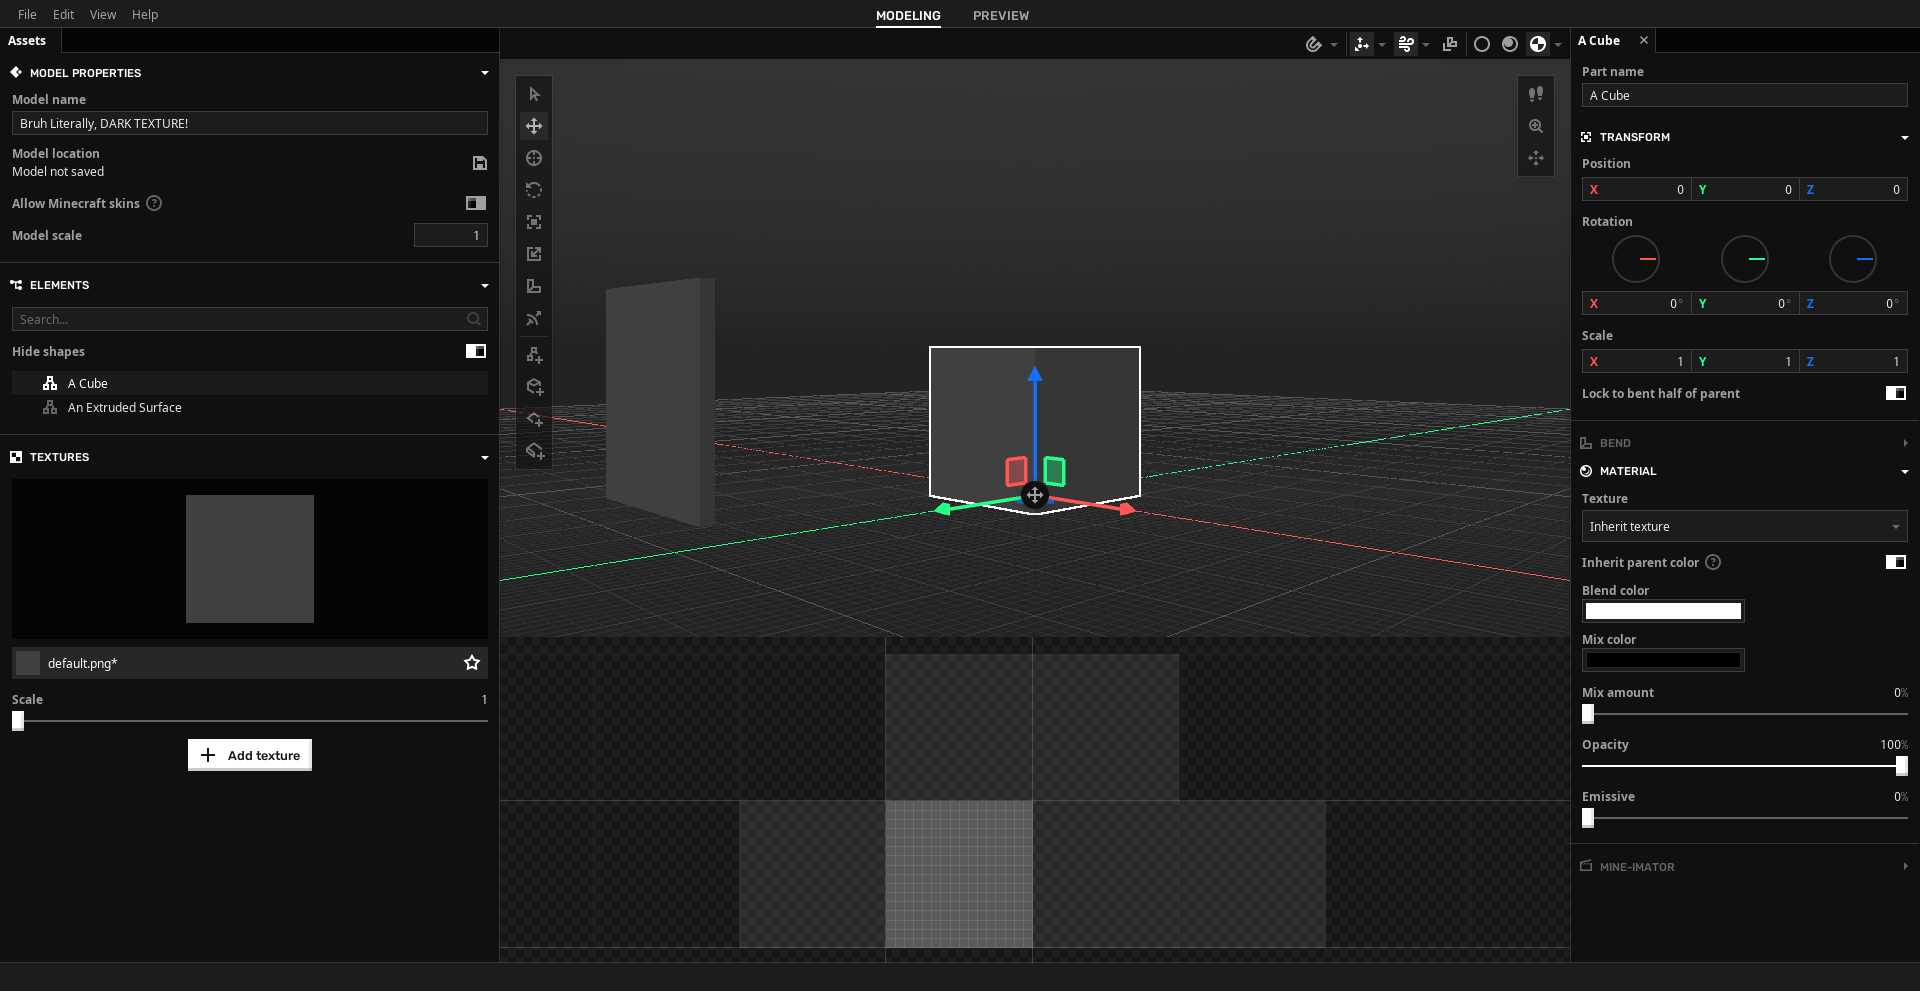The image size is (1920, 991).
Task: Switch to the shaded sphere view mode
Action: pos(1510,44)
